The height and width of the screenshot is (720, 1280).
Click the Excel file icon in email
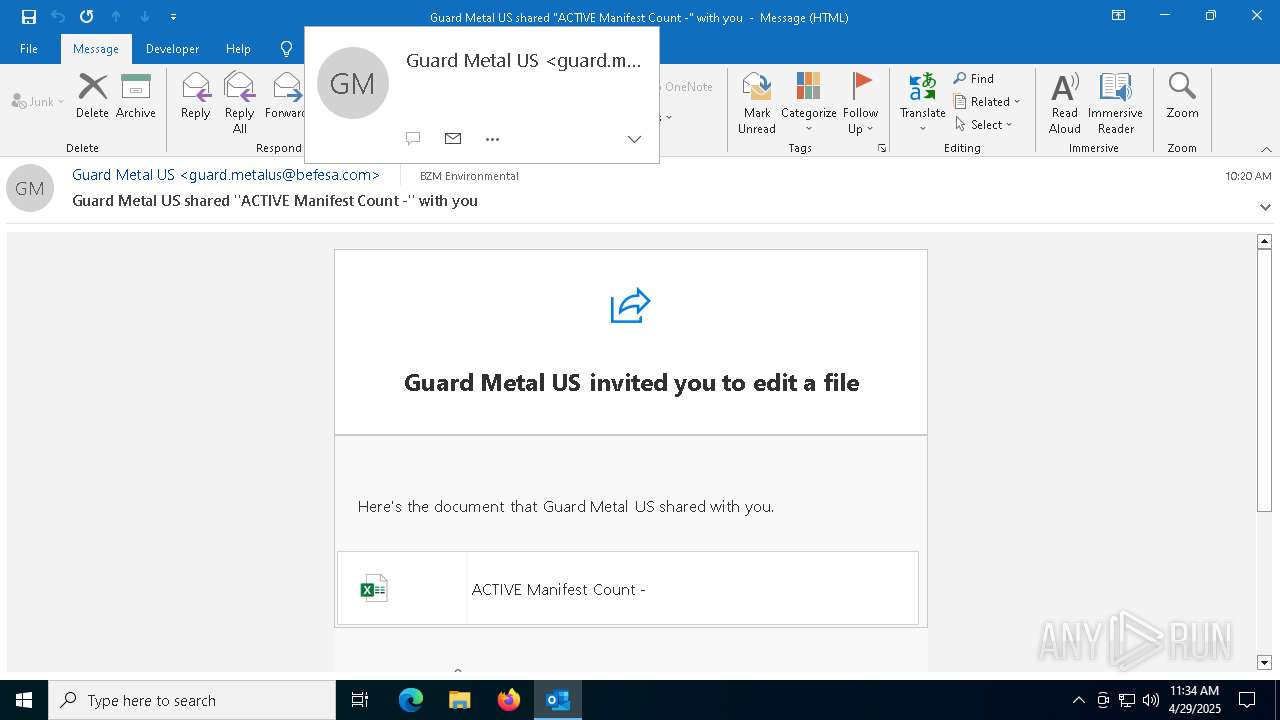point(374,588)
